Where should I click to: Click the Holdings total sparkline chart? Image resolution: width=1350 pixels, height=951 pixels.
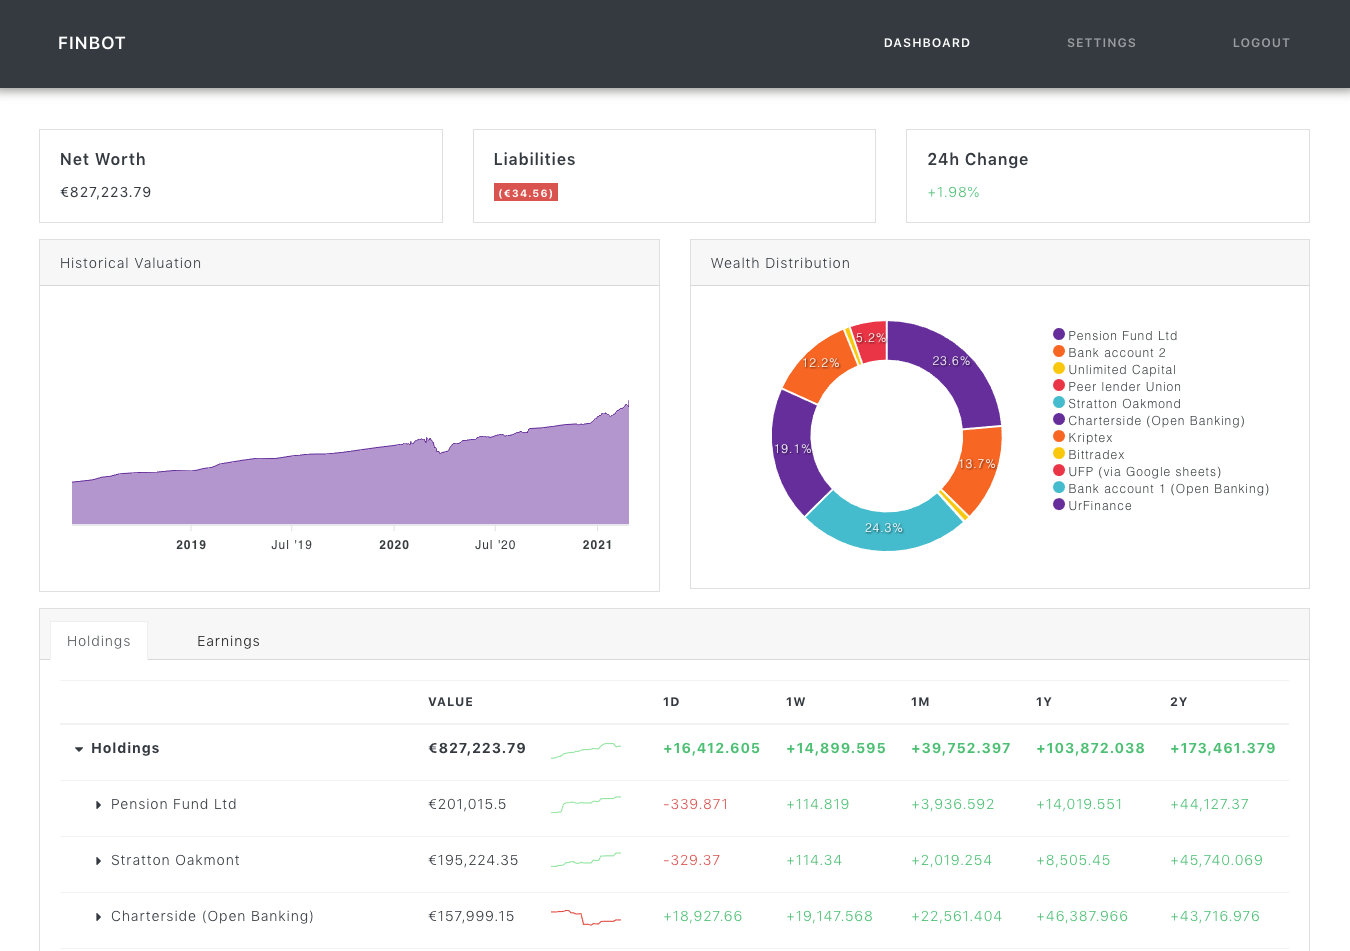pyautogui.click(x=585, y=747)
